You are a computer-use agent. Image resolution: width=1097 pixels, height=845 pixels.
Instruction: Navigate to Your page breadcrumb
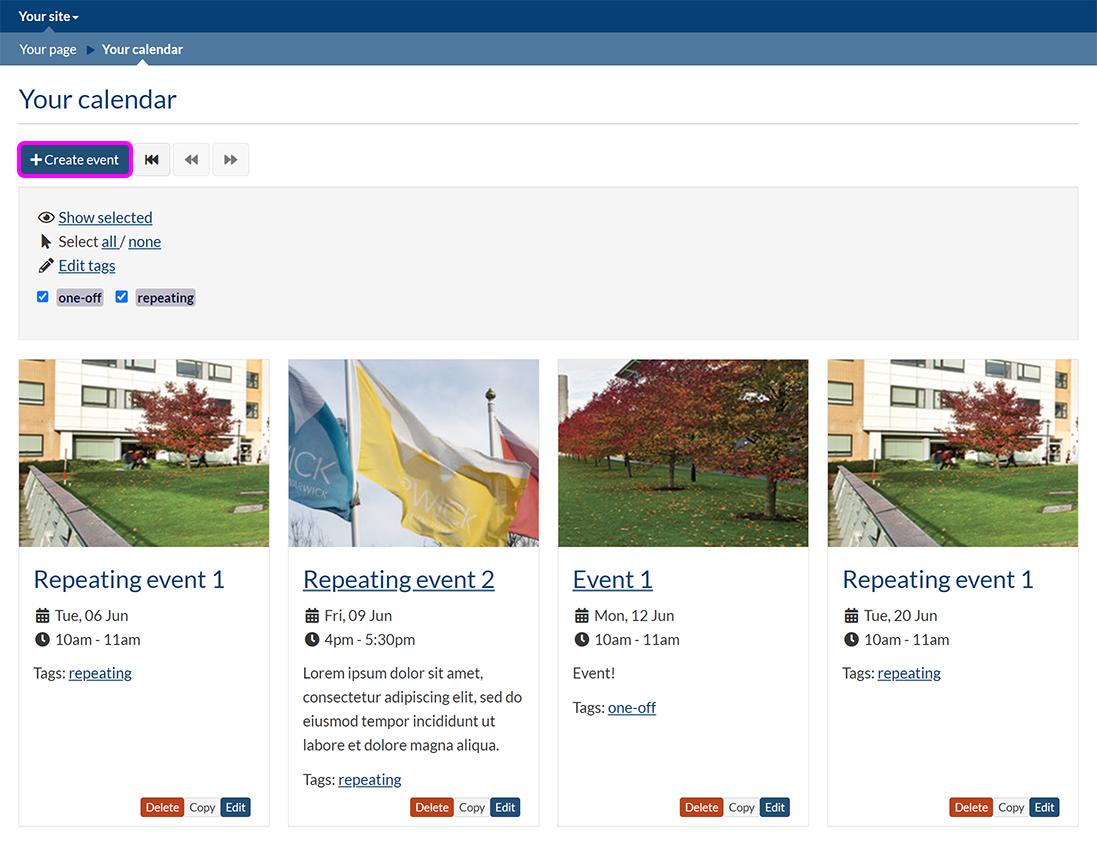coord(48,49)
